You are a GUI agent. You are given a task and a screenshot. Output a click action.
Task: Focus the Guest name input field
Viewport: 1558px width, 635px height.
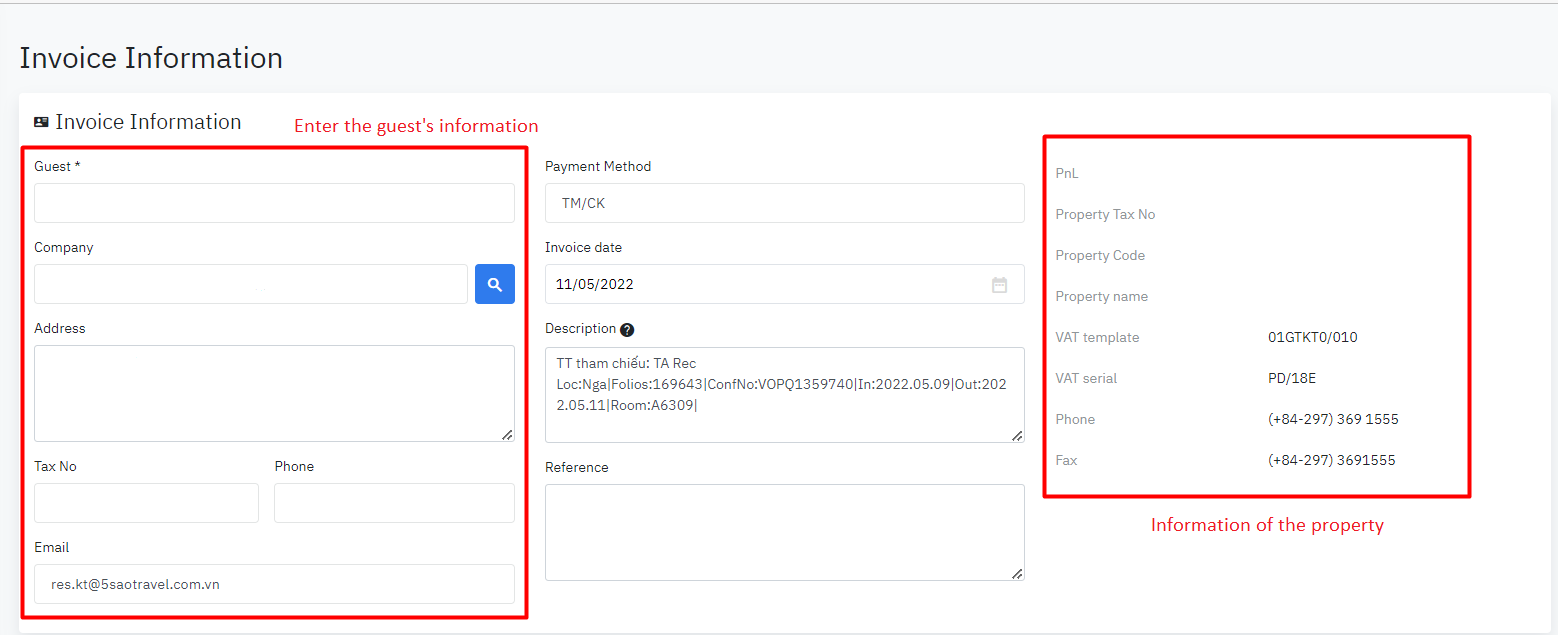pos(274,203)
